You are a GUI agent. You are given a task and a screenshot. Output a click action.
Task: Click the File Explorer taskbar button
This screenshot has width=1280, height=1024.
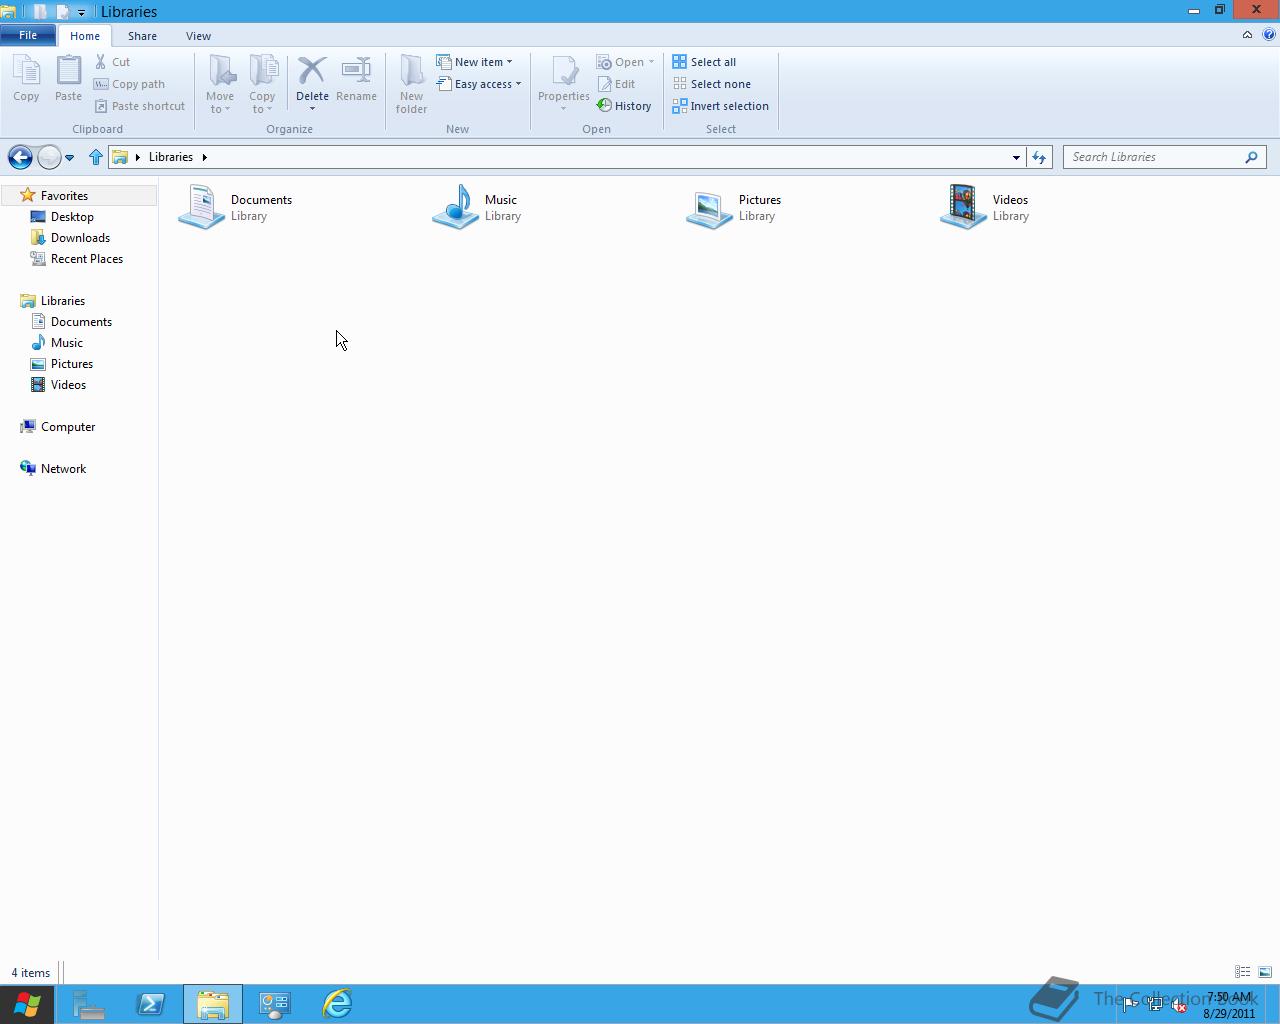point(213,1004)
